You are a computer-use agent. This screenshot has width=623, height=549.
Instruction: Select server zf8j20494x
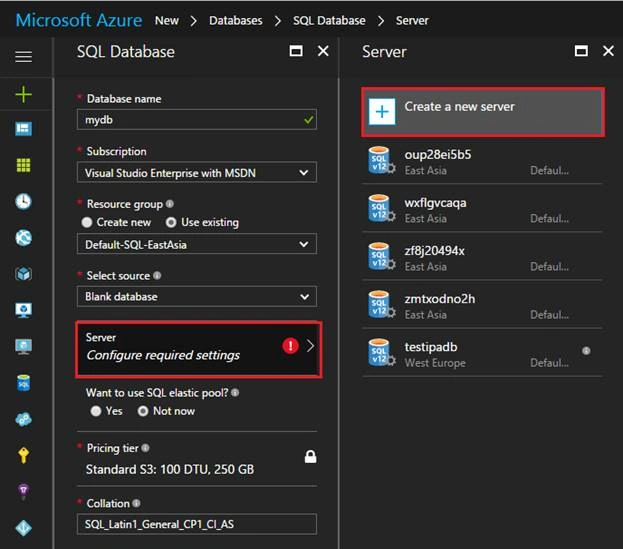[x=483, y=257]
